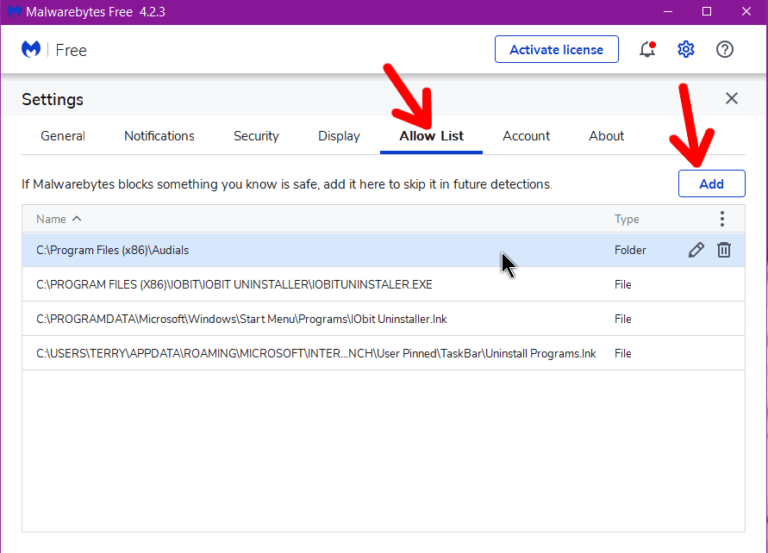Open the notifications bell icon
The height and width of the screenshot is (553, 768).
[647, 49]
